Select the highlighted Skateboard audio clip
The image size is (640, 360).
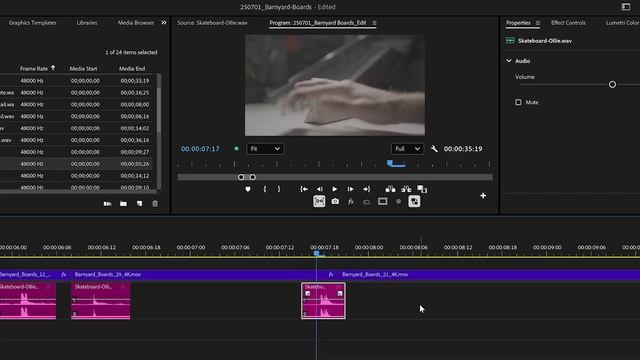coord(323,301)
